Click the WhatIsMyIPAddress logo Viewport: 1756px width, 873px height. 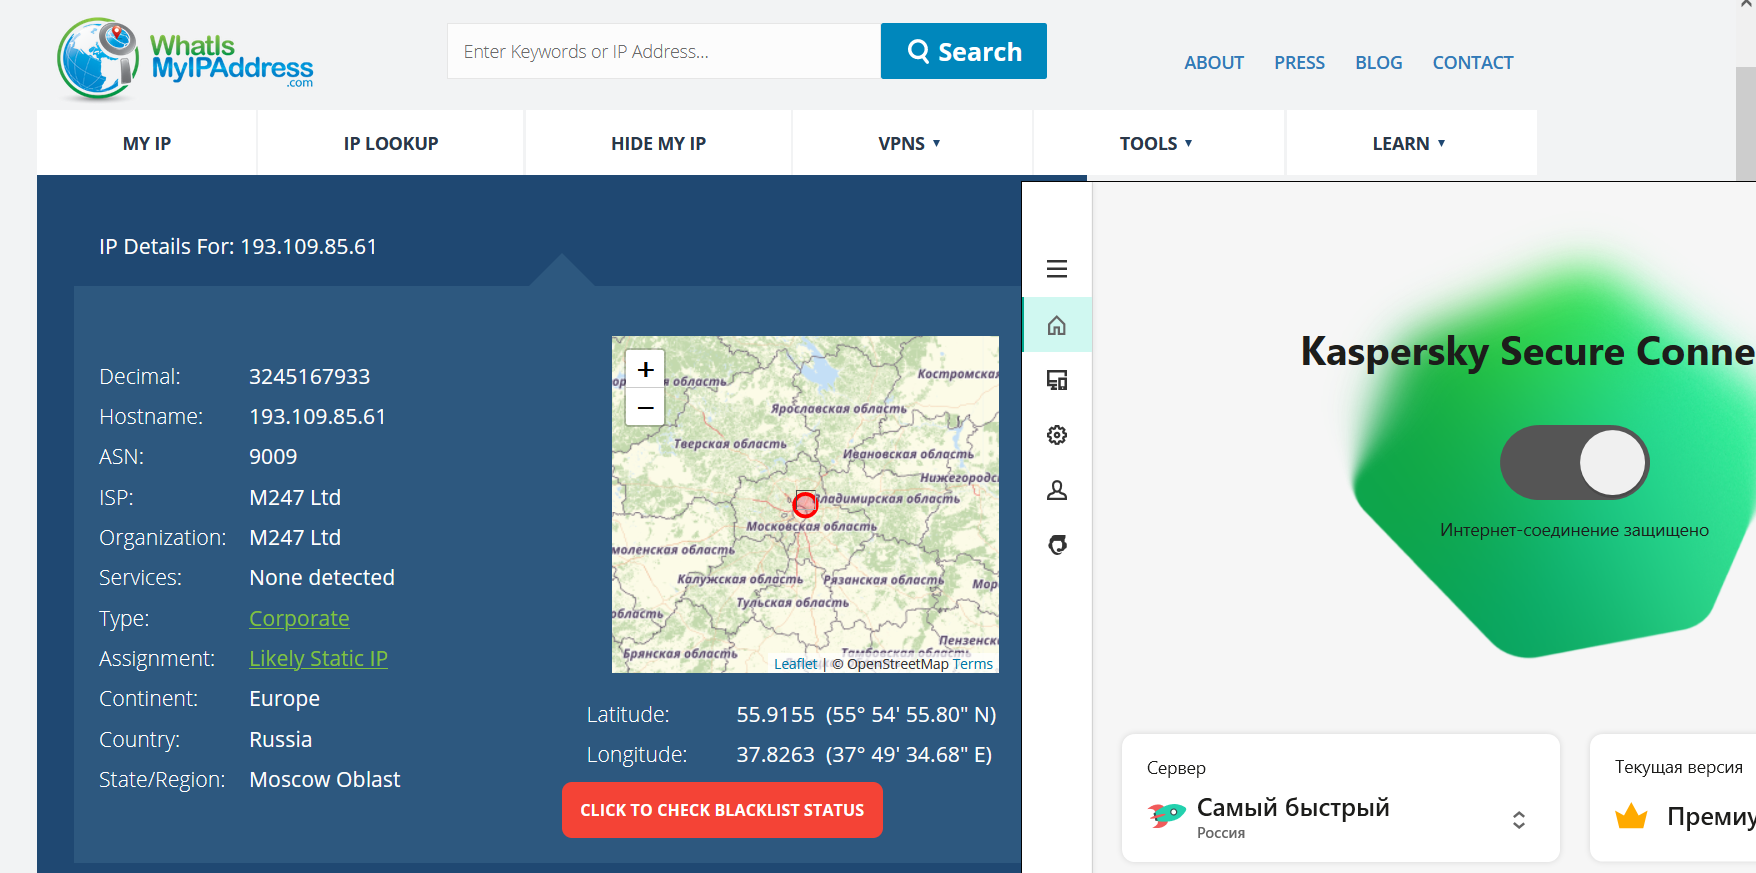coord(186,59)
